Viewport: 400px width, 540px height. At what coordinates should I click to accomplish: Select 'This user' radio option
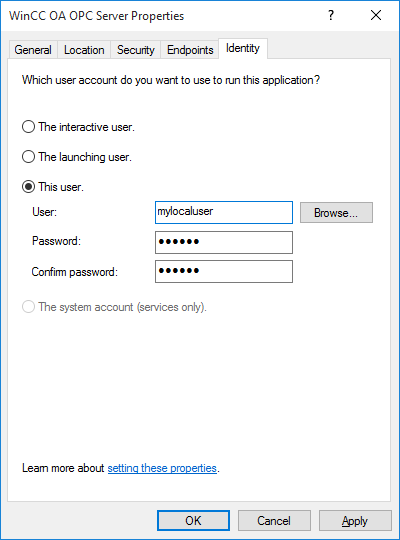28,187
